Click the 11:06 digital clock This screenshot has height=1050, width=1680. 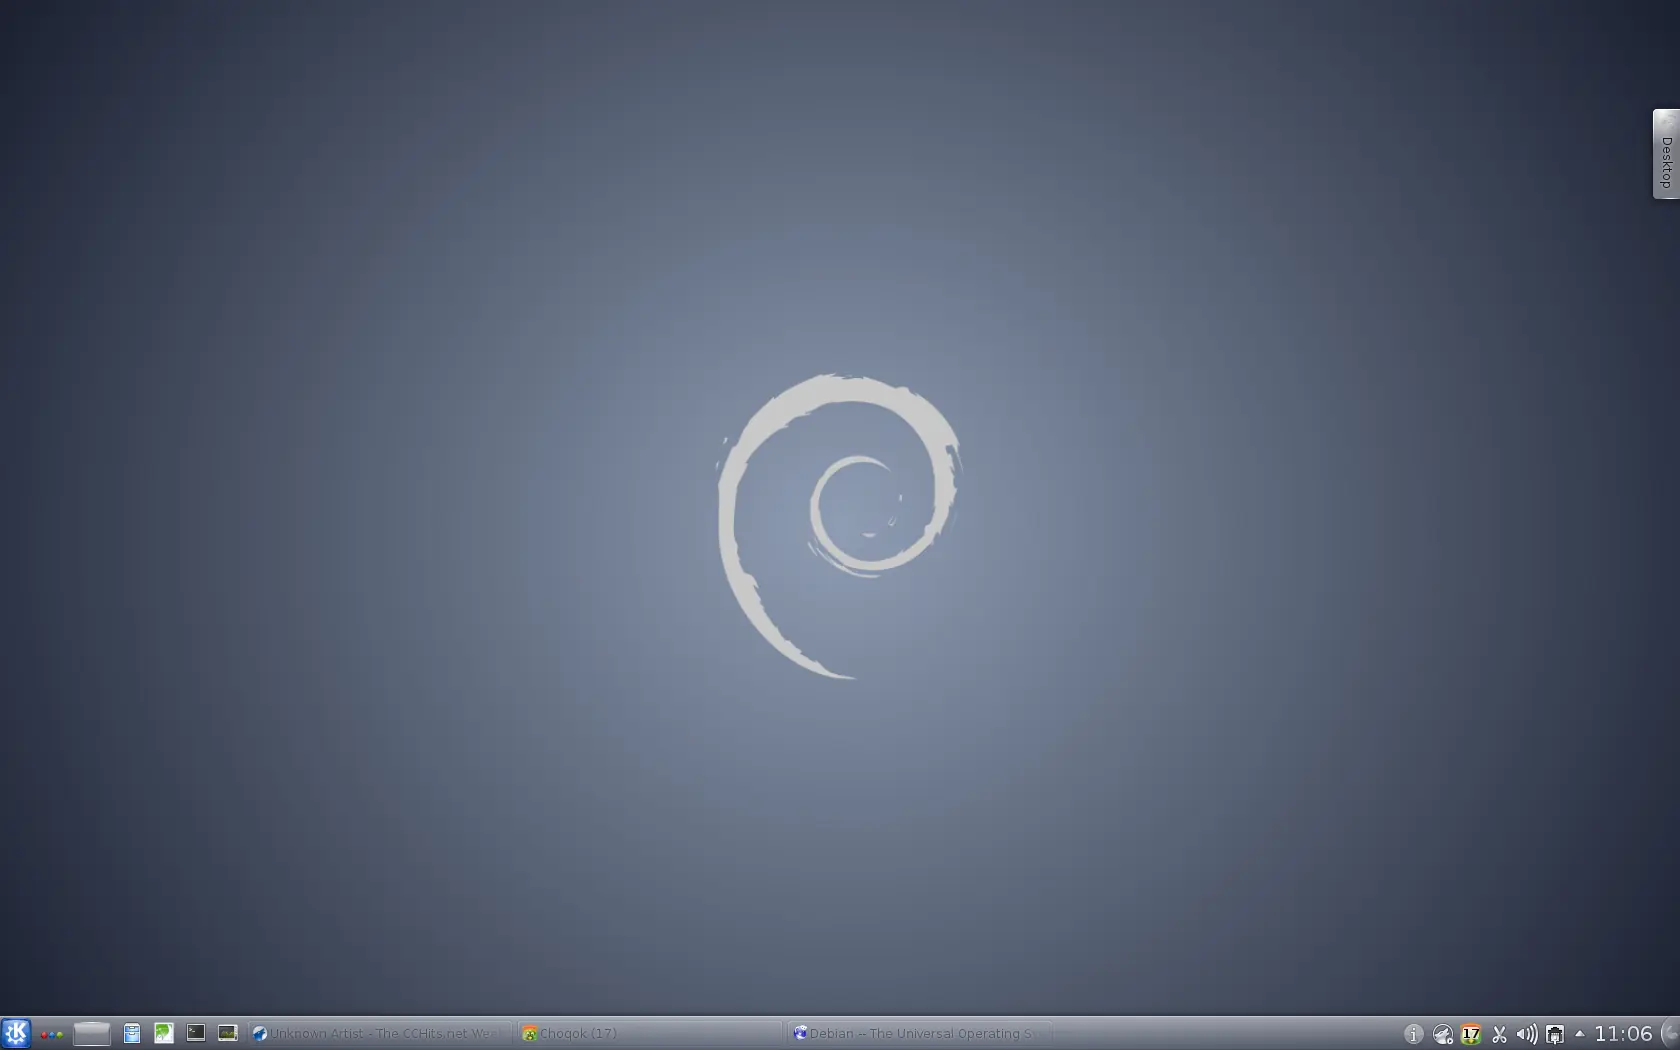(x=1623, y=1034)
